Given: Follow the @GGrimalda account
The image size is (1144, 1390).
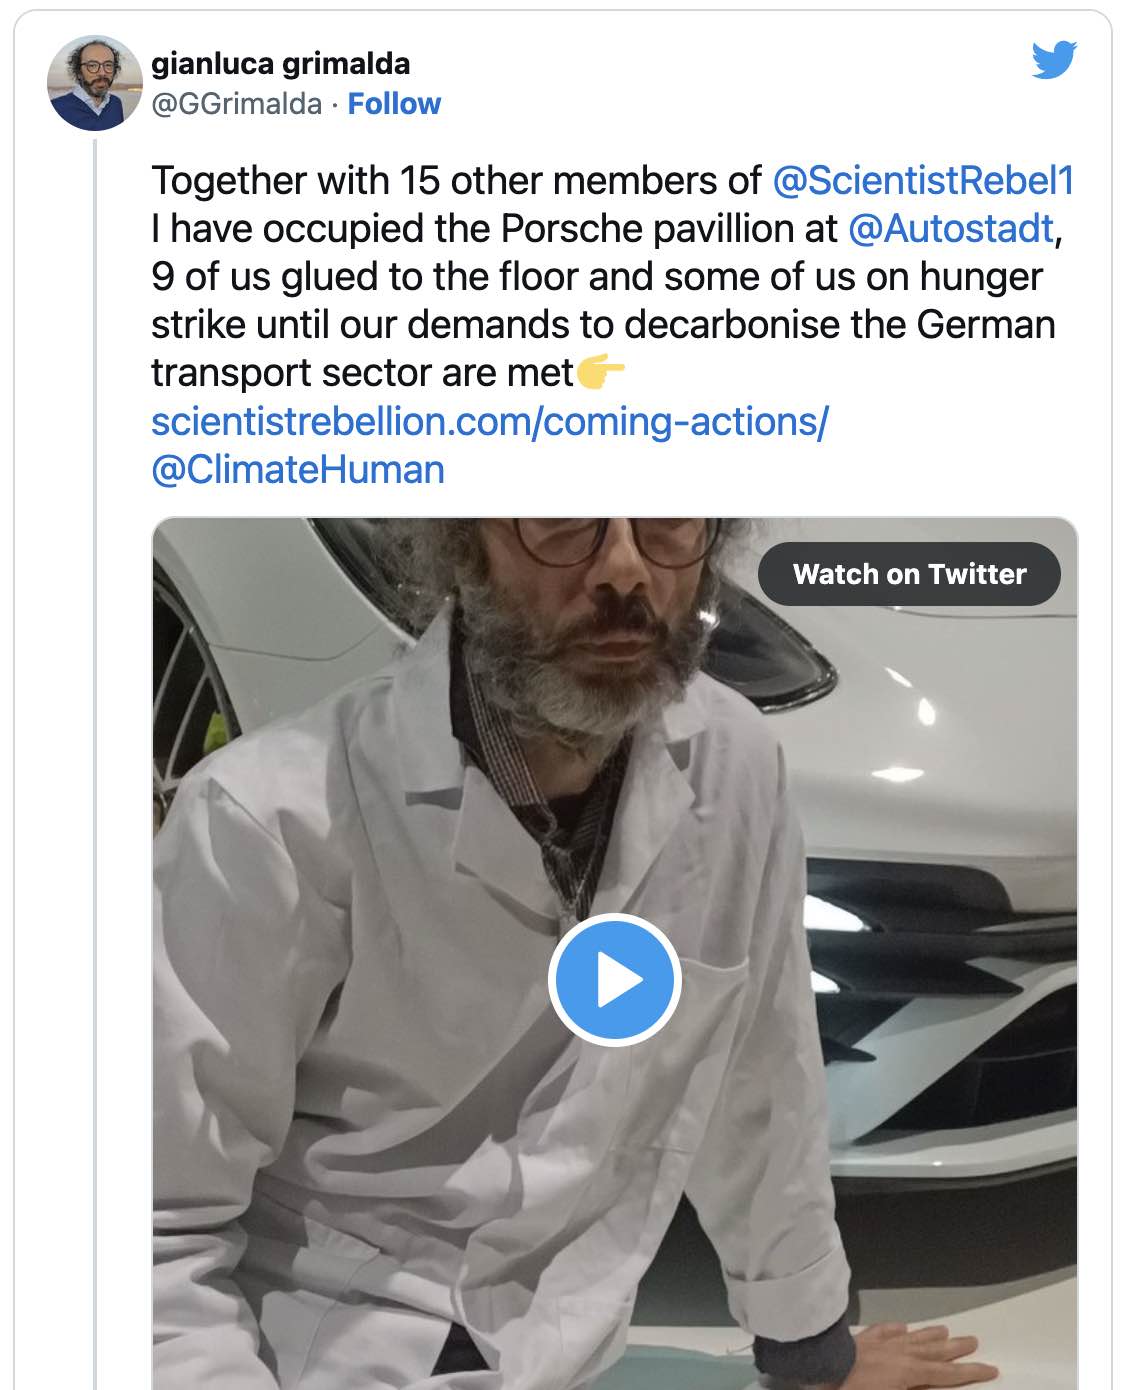Looking at the screenshot, I should click(x=394, y=104).
